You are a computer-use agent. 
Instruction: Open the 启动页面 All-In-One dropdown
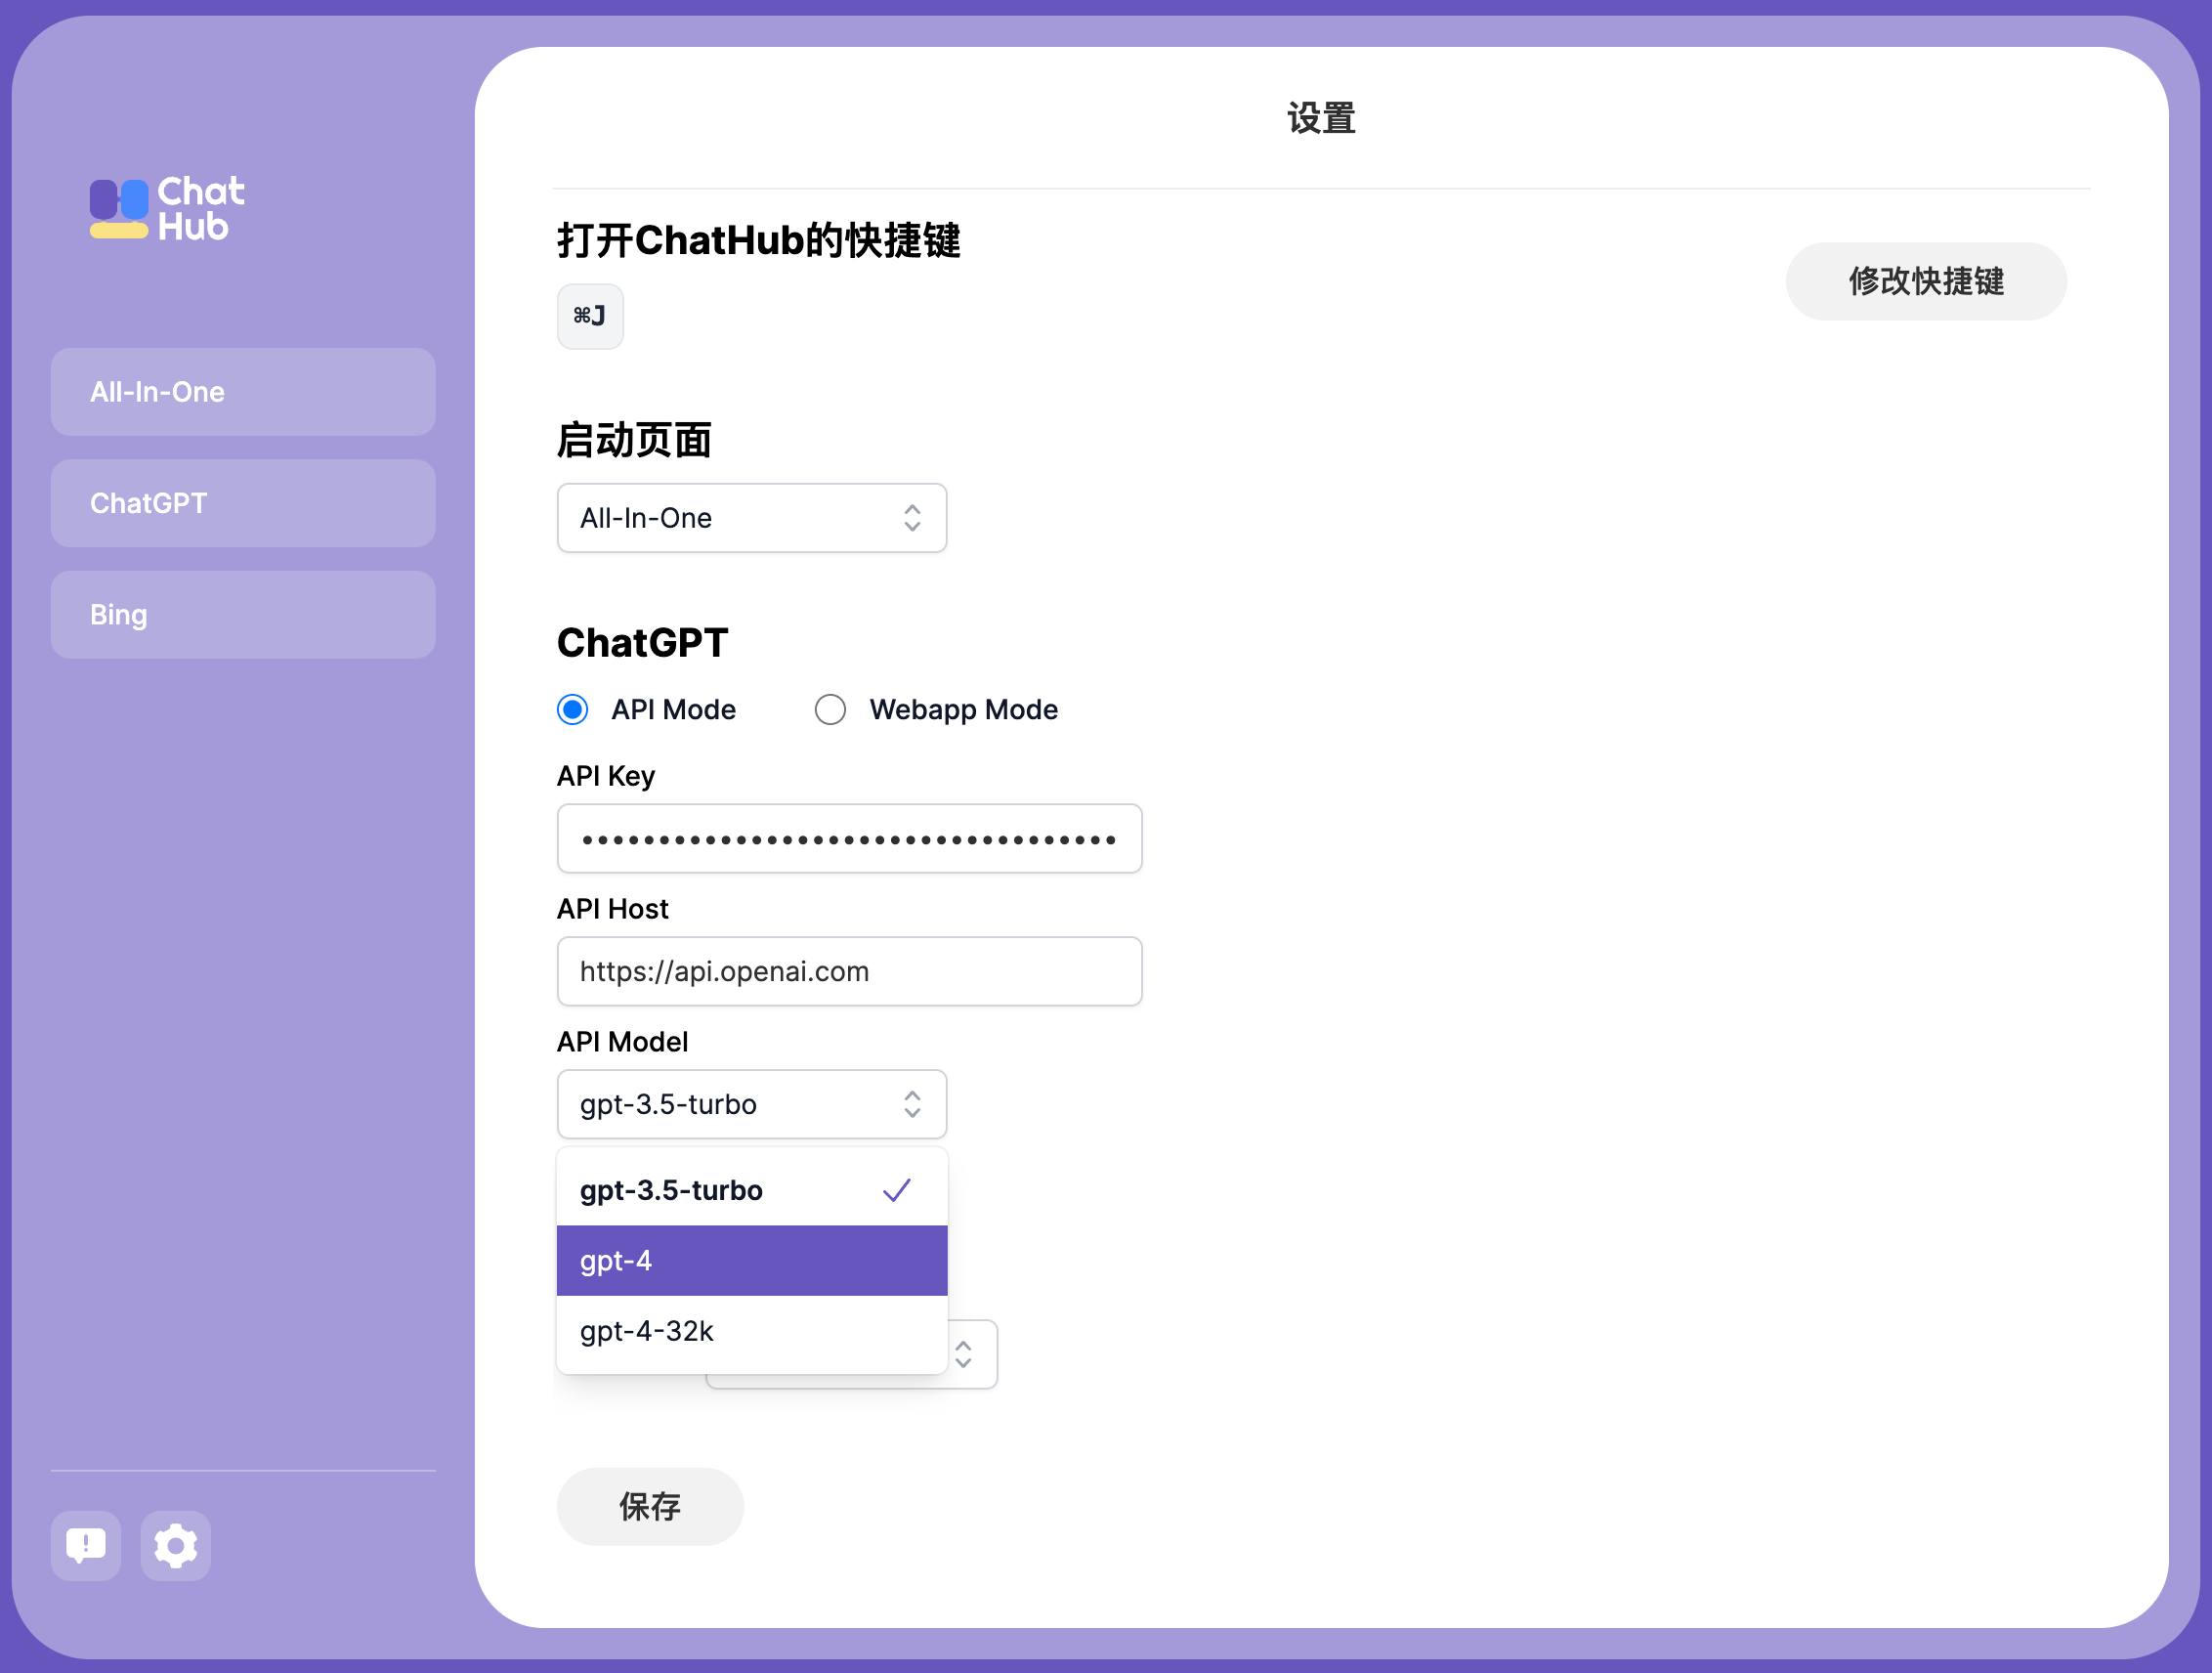click(751, 518)
